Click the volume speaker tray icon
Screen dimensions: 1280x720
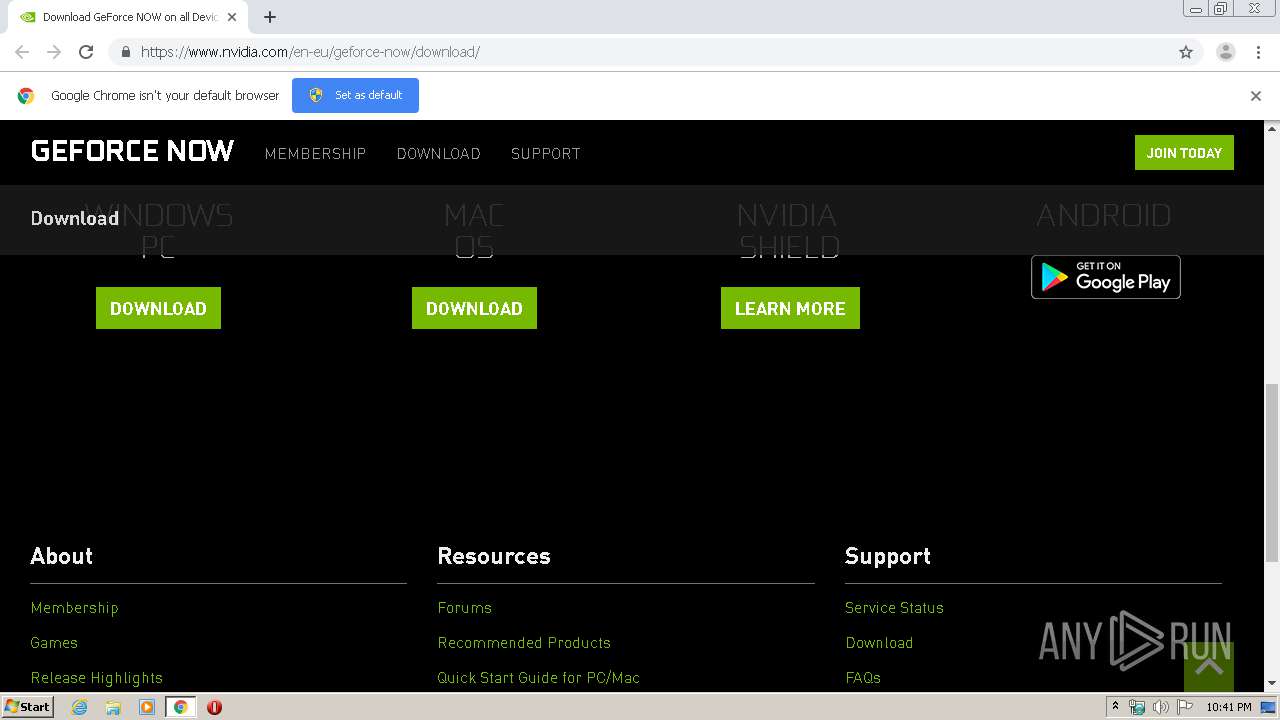(1161, 707)
